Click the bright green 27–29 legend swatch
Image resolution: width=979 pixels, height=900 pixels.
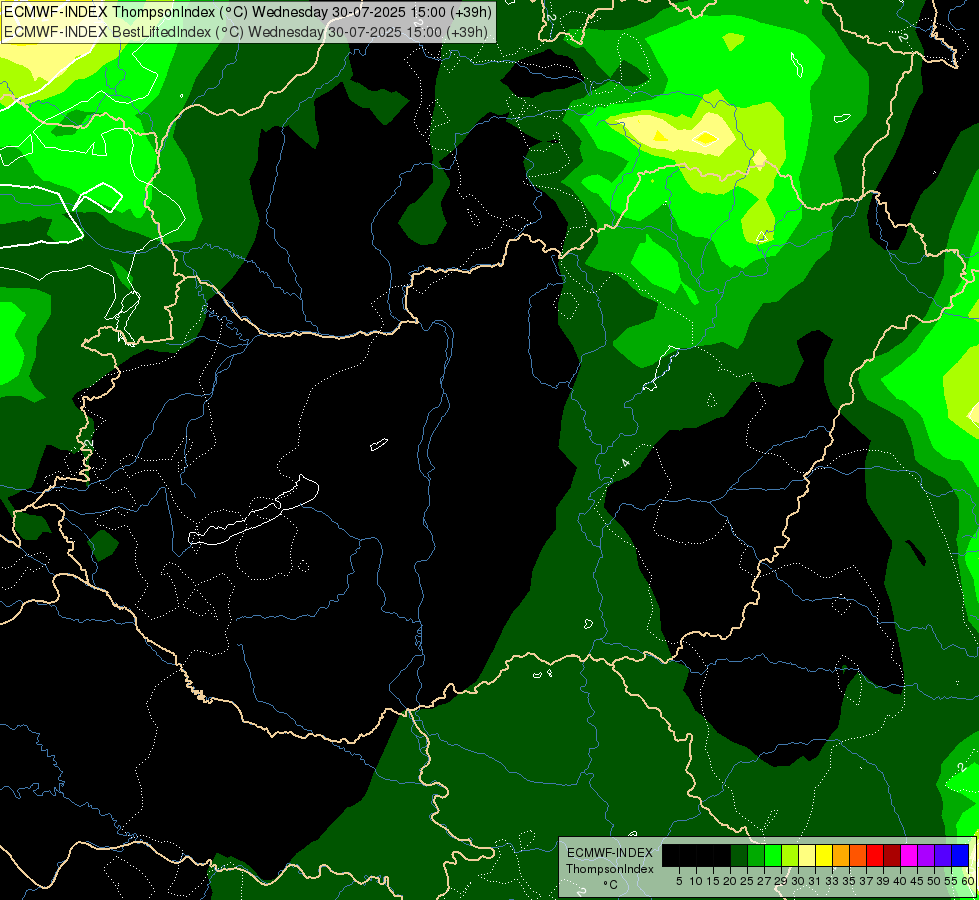point(773,855)
